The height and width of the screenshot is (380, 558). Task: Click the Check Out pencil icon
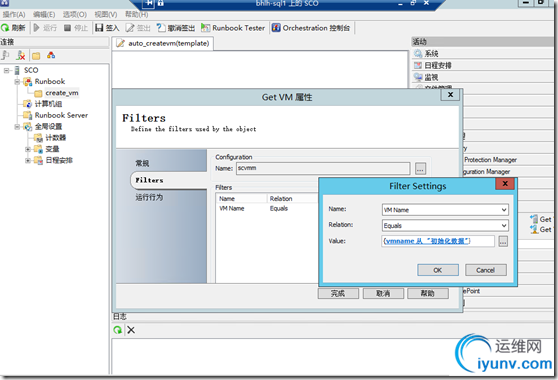(x=130, y=28)
